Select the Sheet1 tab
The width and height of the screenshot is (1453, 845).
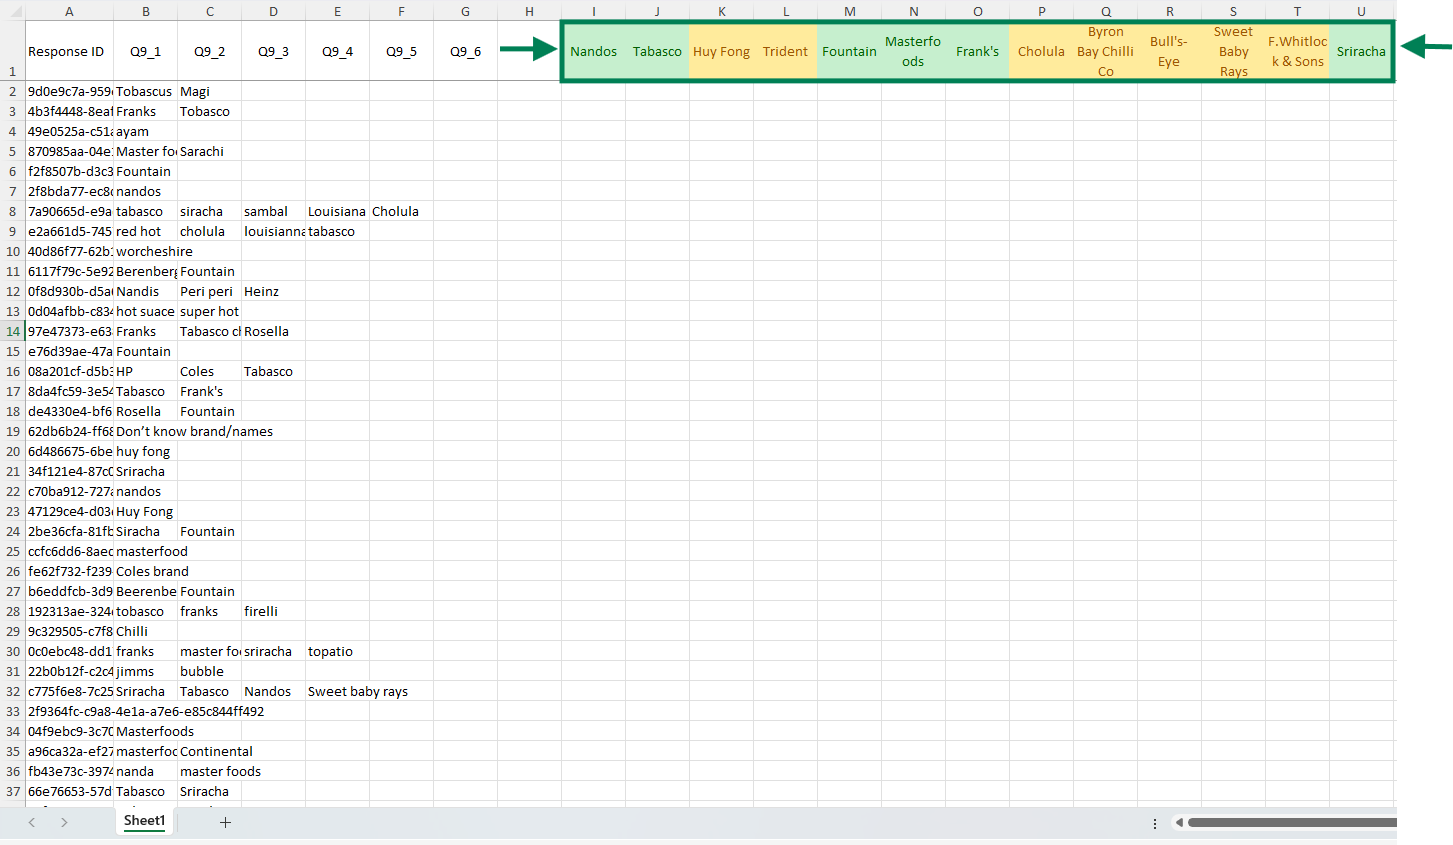click(x=145, y=821)
